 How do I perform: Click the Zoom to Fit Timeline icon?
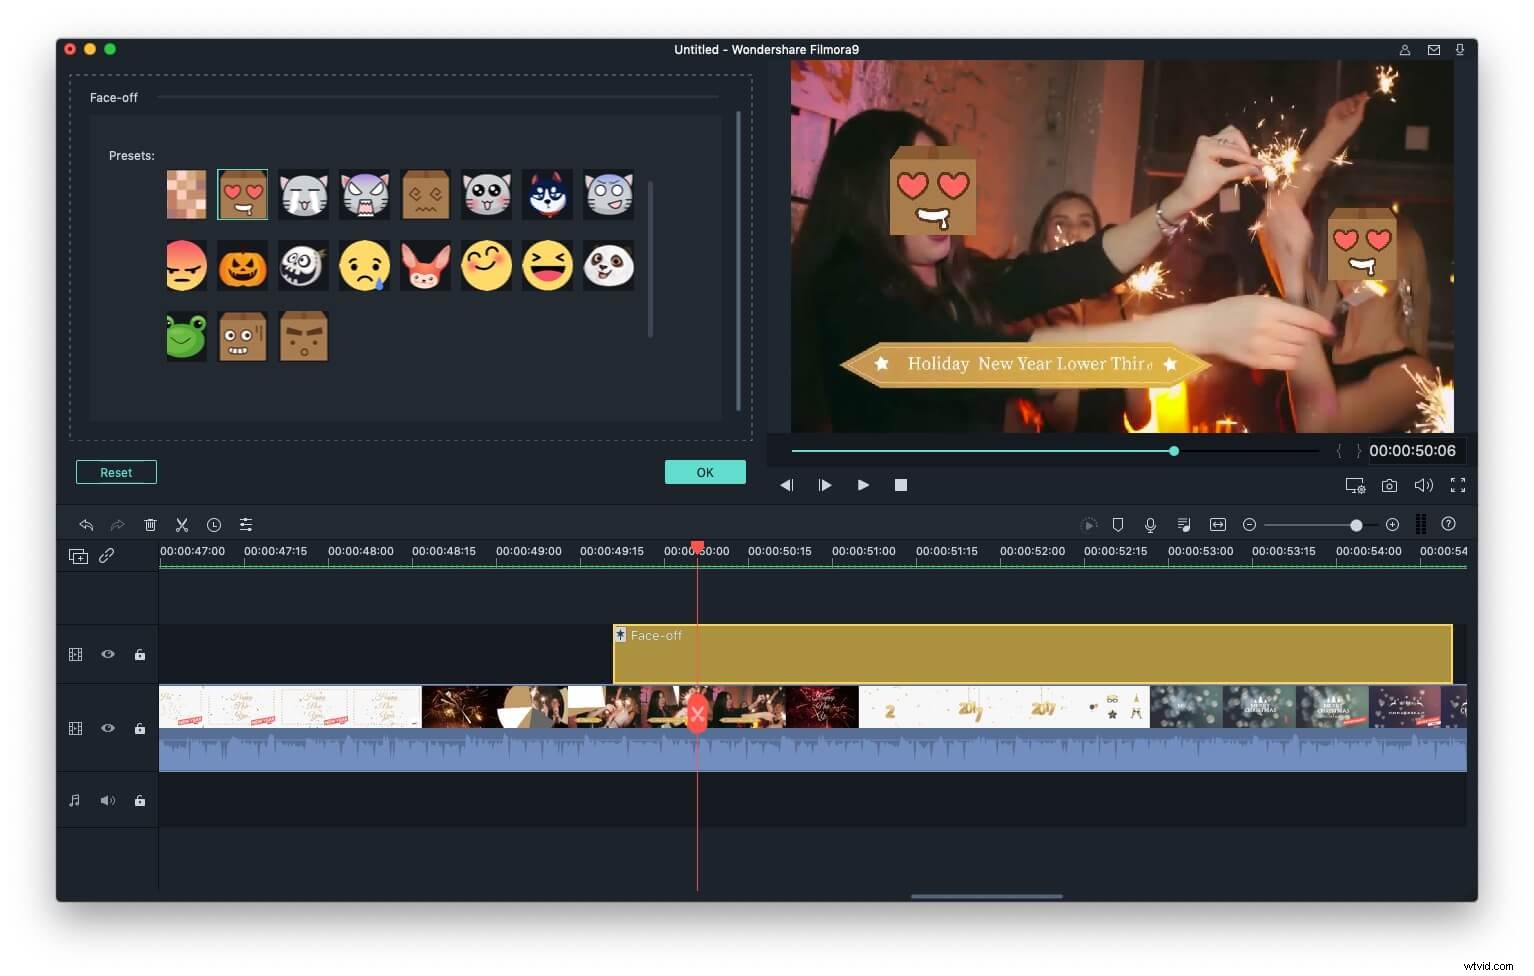tap(1218, 524)
